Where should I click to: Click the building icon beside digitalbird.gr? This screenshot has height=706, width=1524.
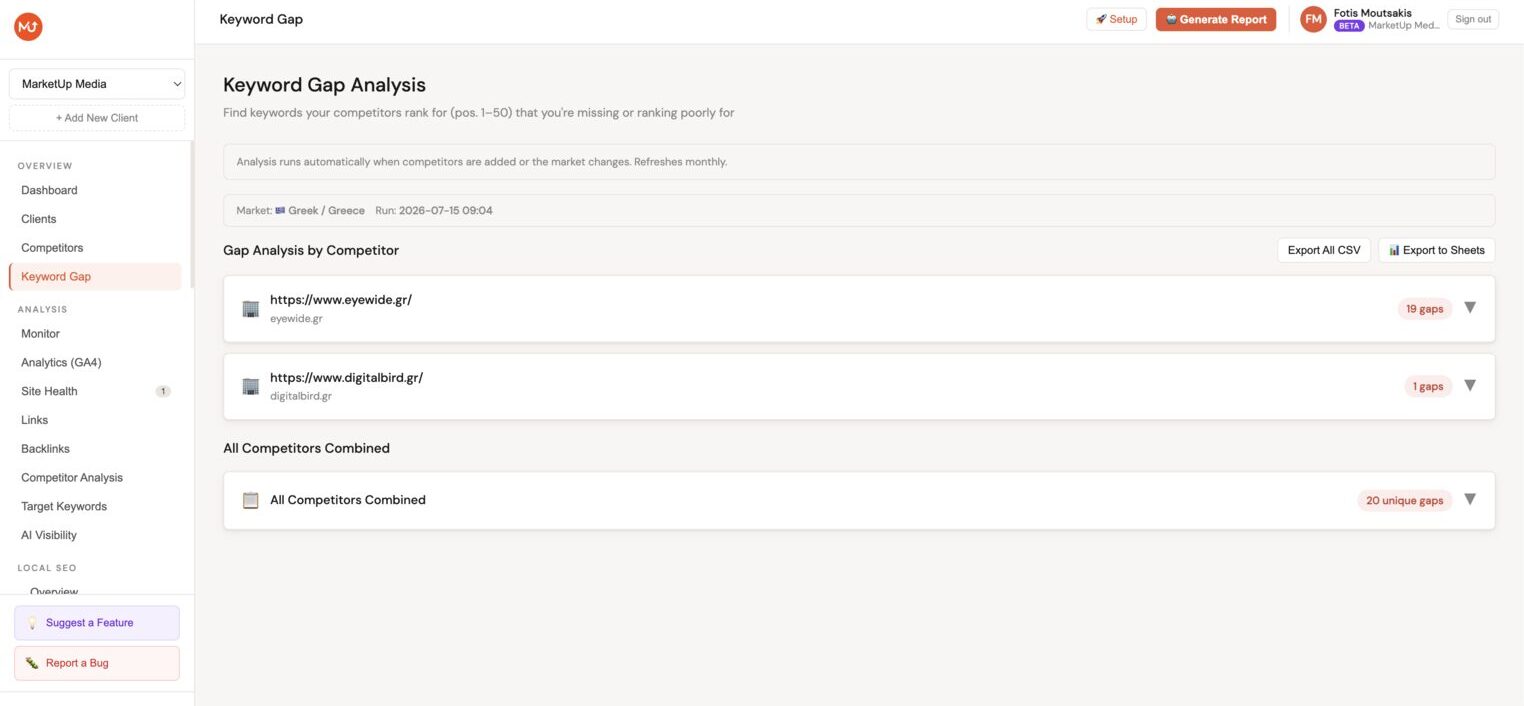[x=251, y=386]
